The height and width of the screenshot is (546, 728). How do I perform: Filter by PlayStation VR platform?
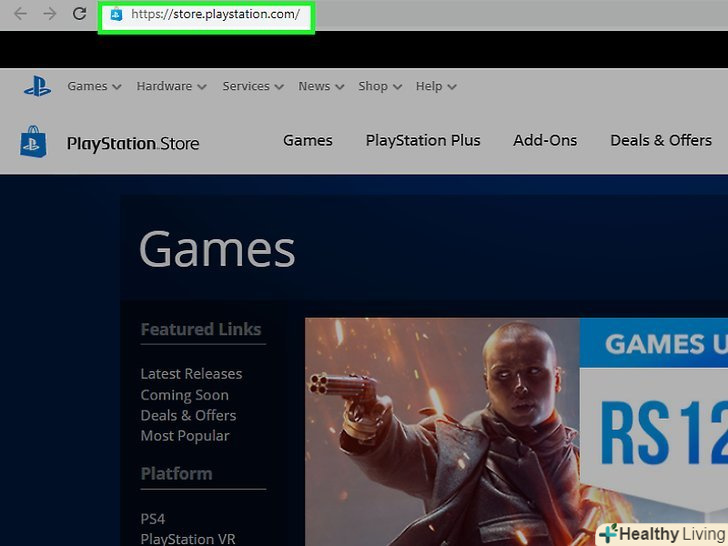(x=188, y=539)
